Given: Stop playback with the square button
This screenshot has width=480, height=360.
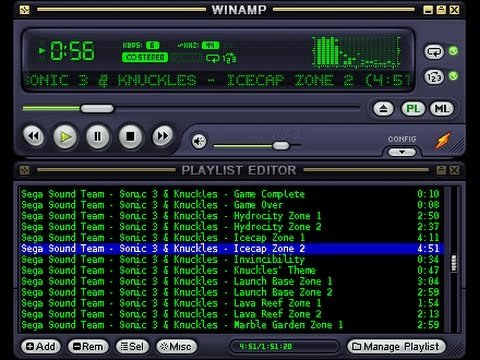Looking at the screenshot, I should 130,136.
